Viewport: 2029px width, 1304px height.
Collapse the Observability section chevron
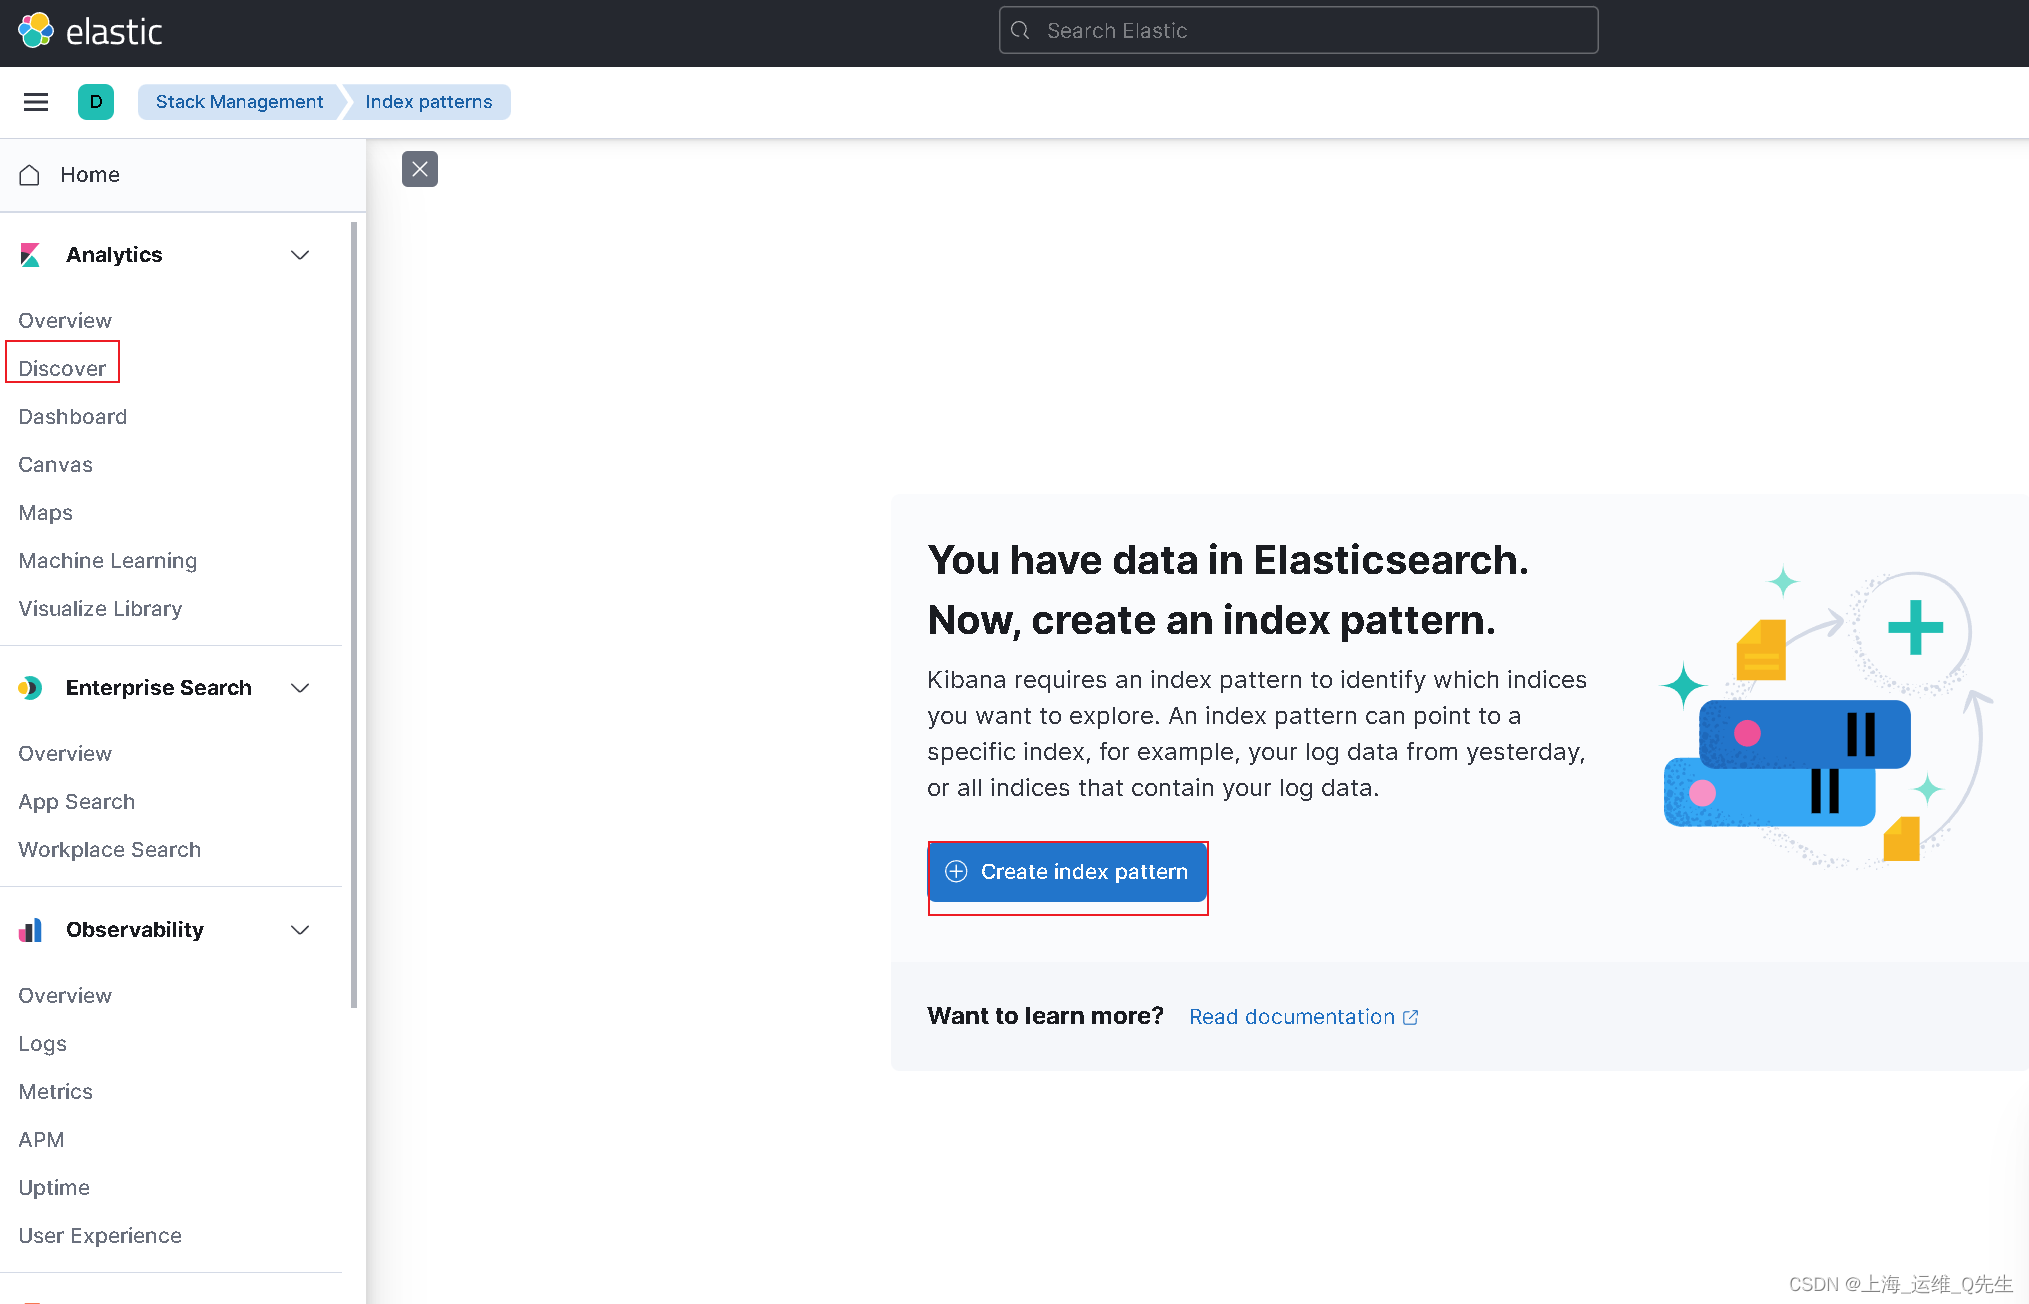tap(300, 930)
